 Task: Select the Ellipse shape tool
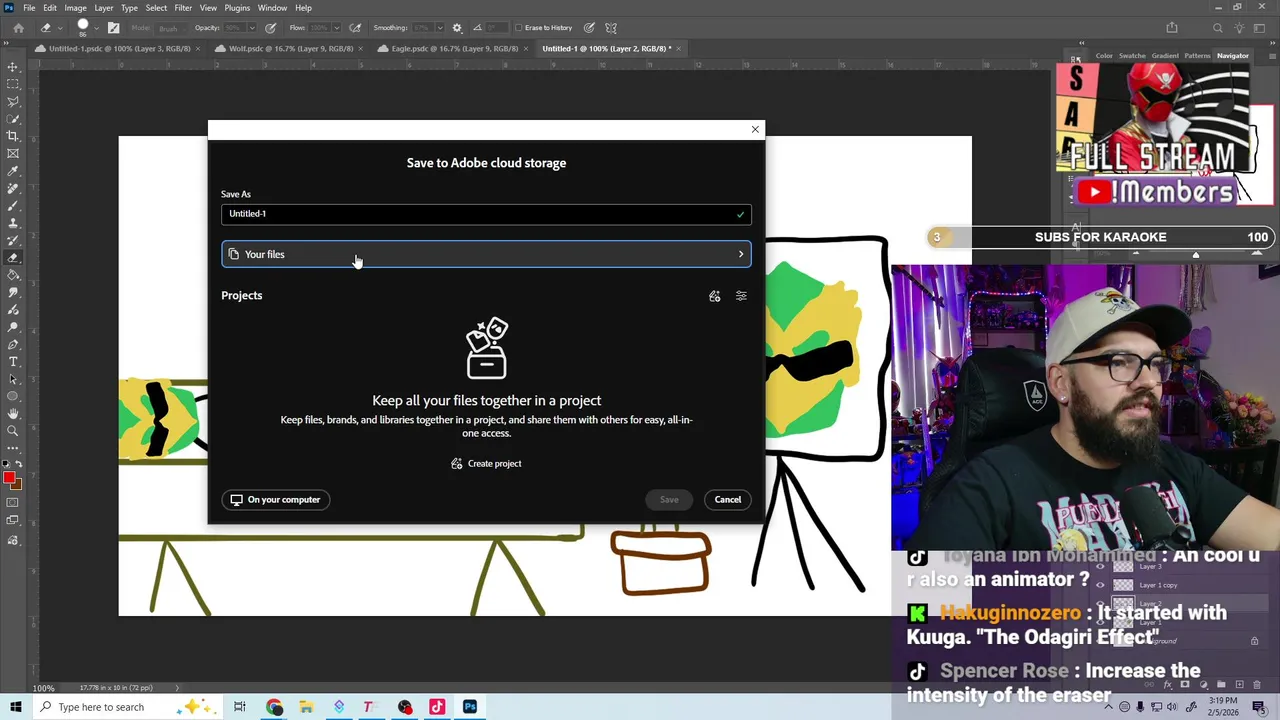13,396
